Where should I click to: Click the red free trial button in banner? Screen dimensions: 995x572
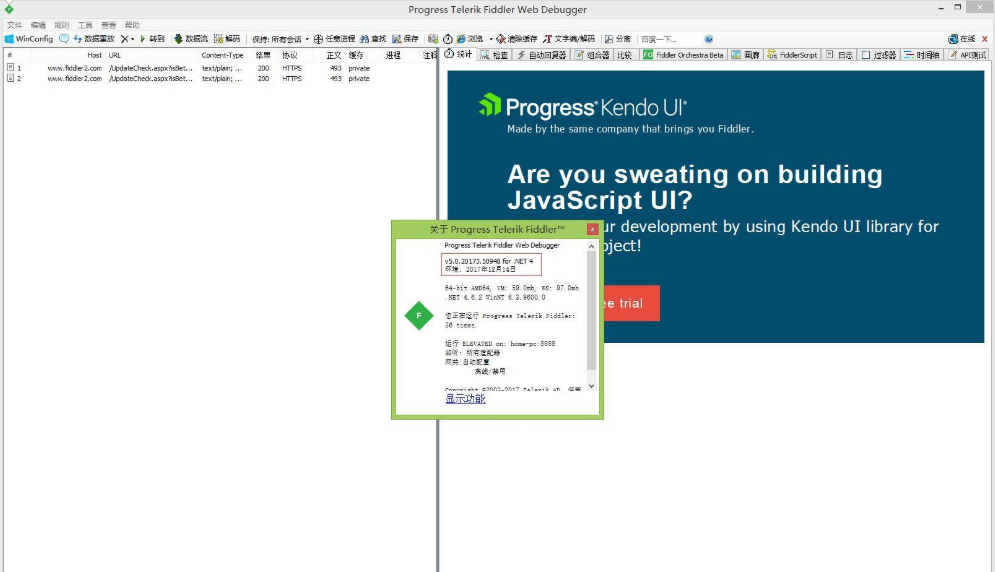[x=631, y=303]
